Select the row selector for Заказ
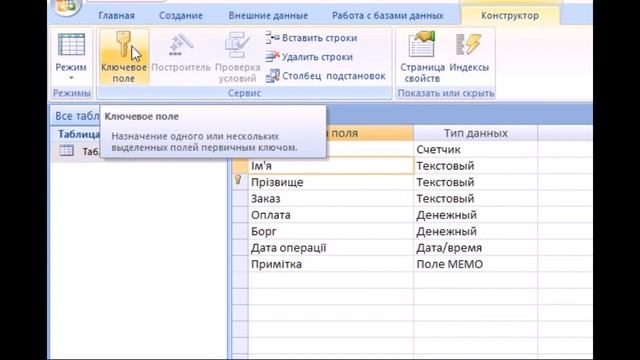This screenshot has width=640, height=360. 240,199
